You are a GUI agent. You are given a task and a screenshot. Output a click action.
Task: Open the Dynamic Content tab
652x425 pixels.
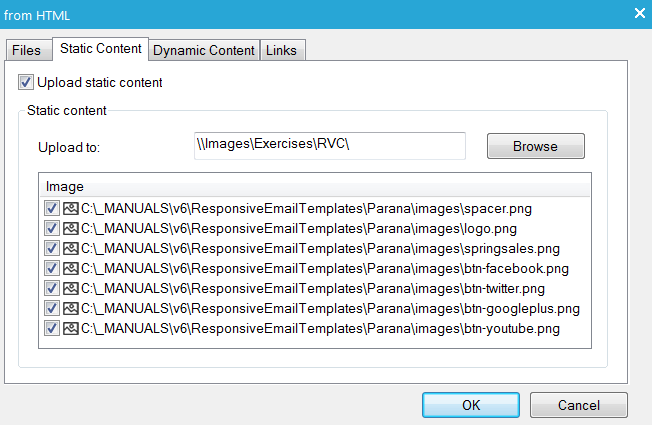tap(204, 51)
